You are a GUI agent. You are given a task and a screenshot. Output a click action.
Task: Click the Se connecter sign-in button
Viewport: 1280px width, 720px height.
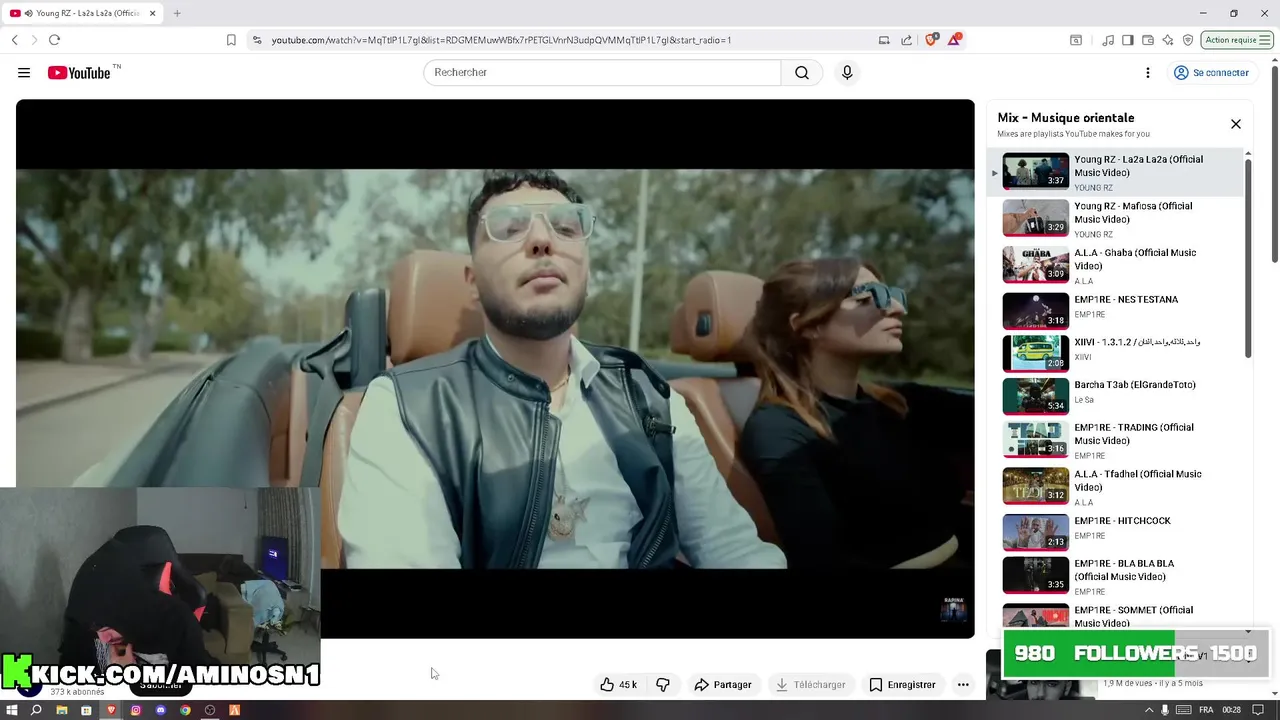point(1211,72)
